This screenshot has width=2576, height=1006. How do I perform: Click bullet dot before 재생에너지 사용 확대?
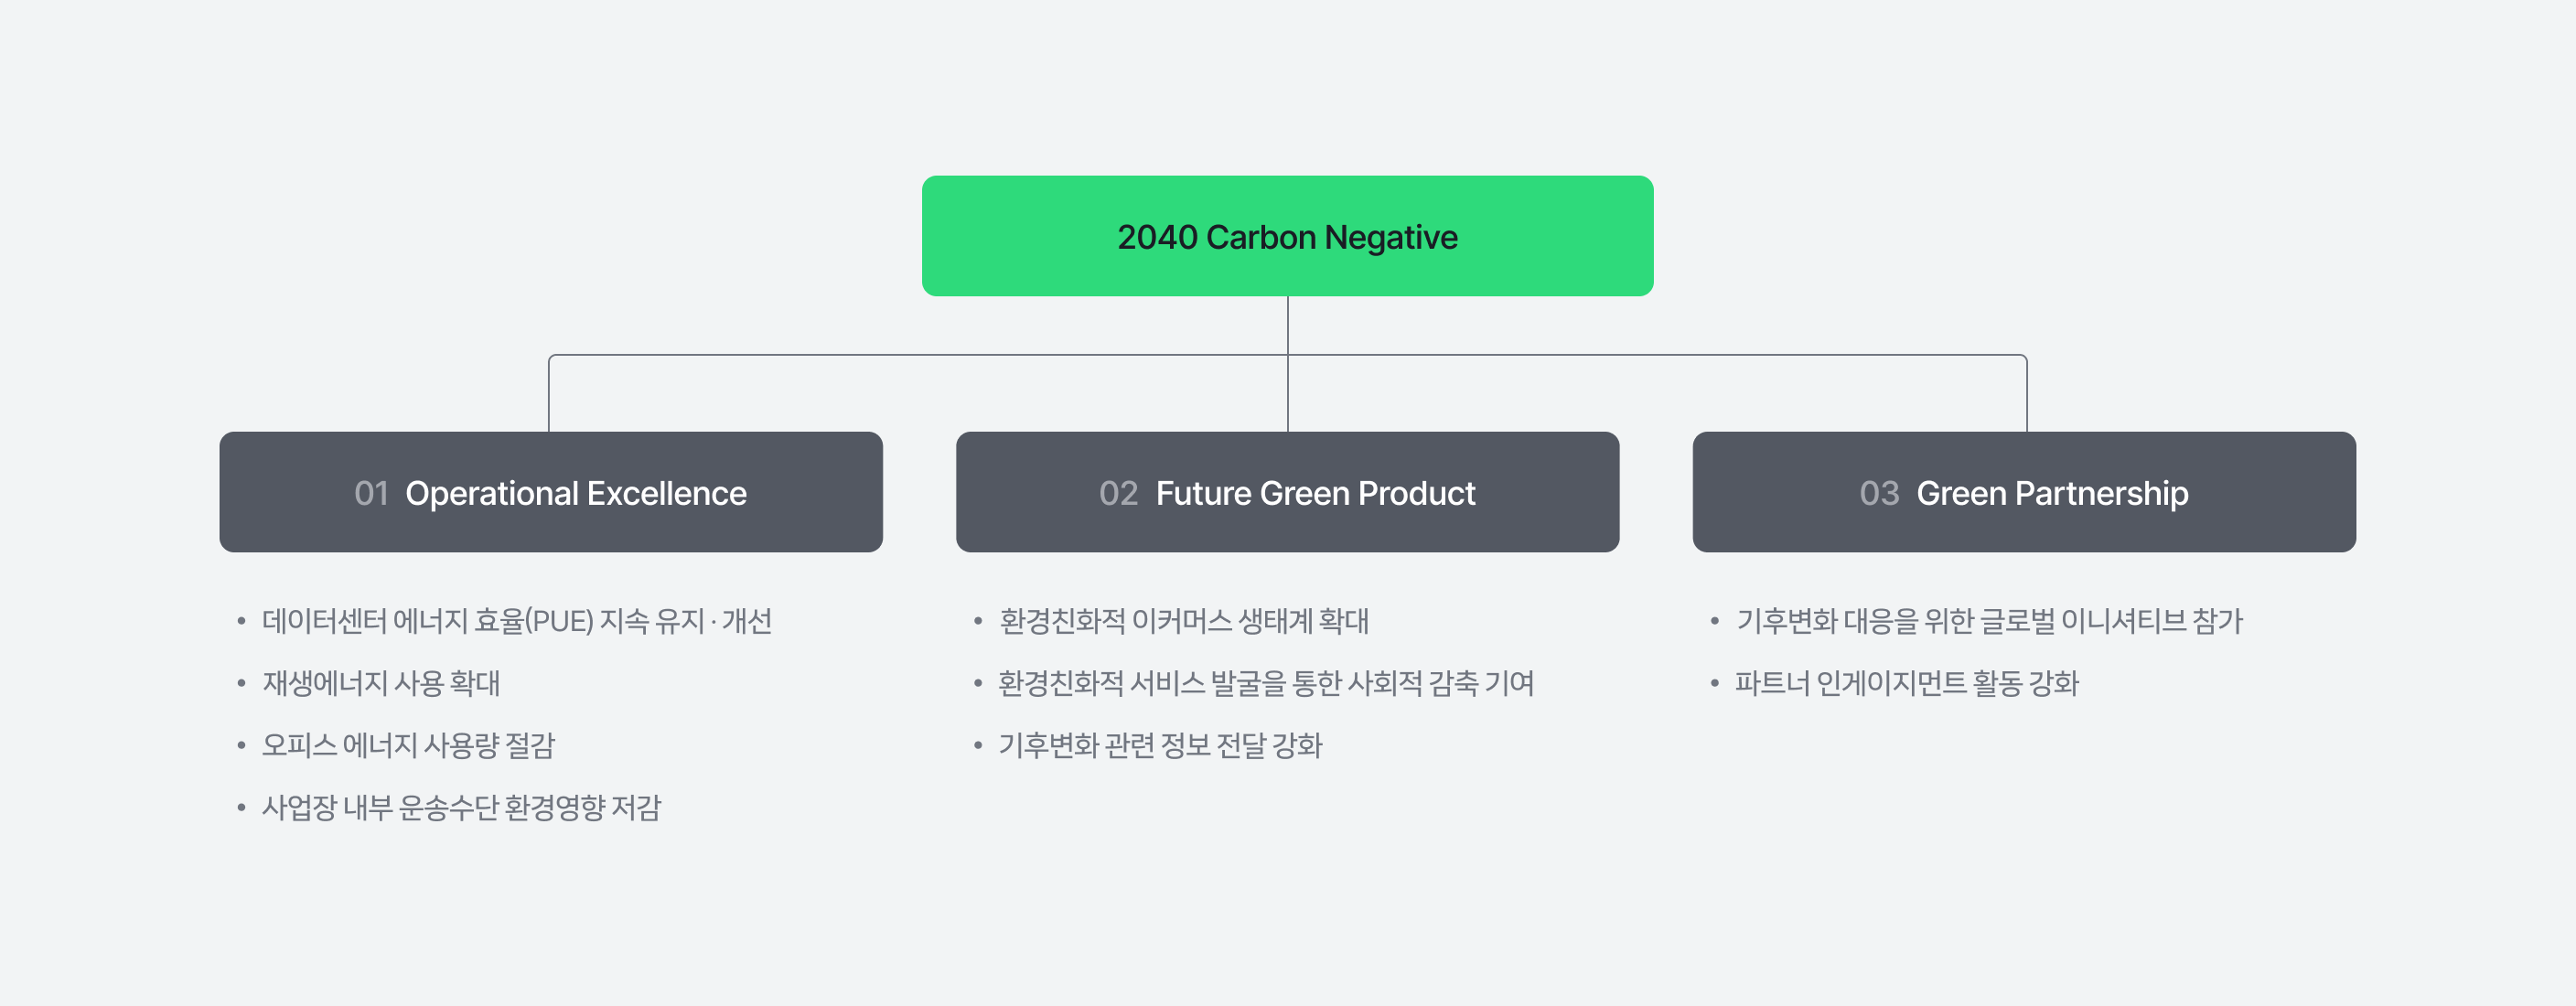coord(241,684)
